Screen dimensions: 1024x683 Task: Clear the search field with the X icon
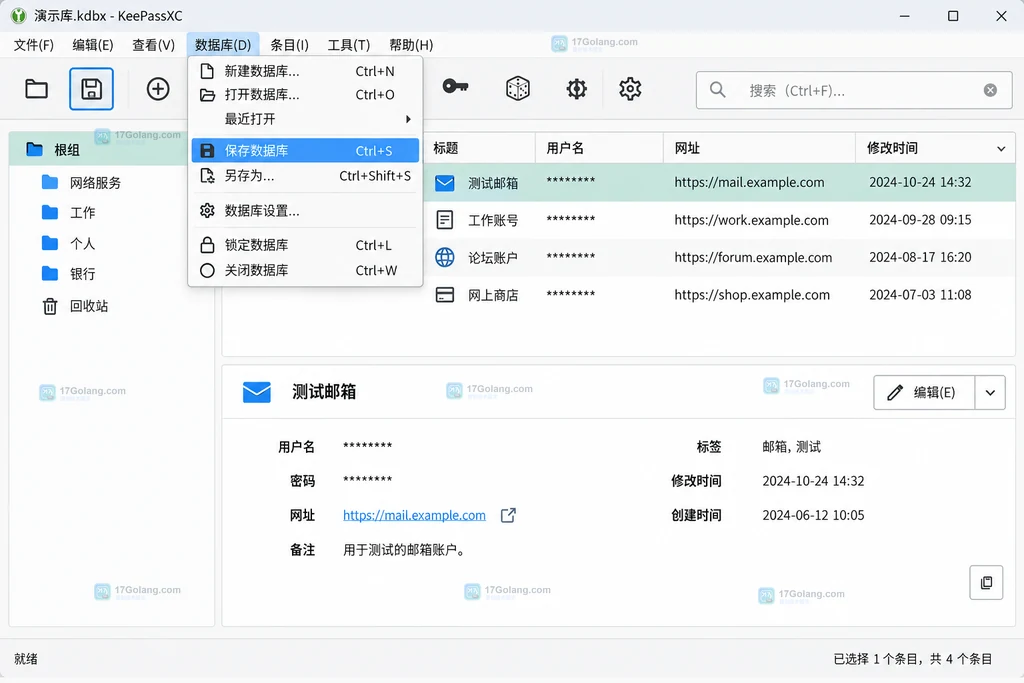coord(990,90)
